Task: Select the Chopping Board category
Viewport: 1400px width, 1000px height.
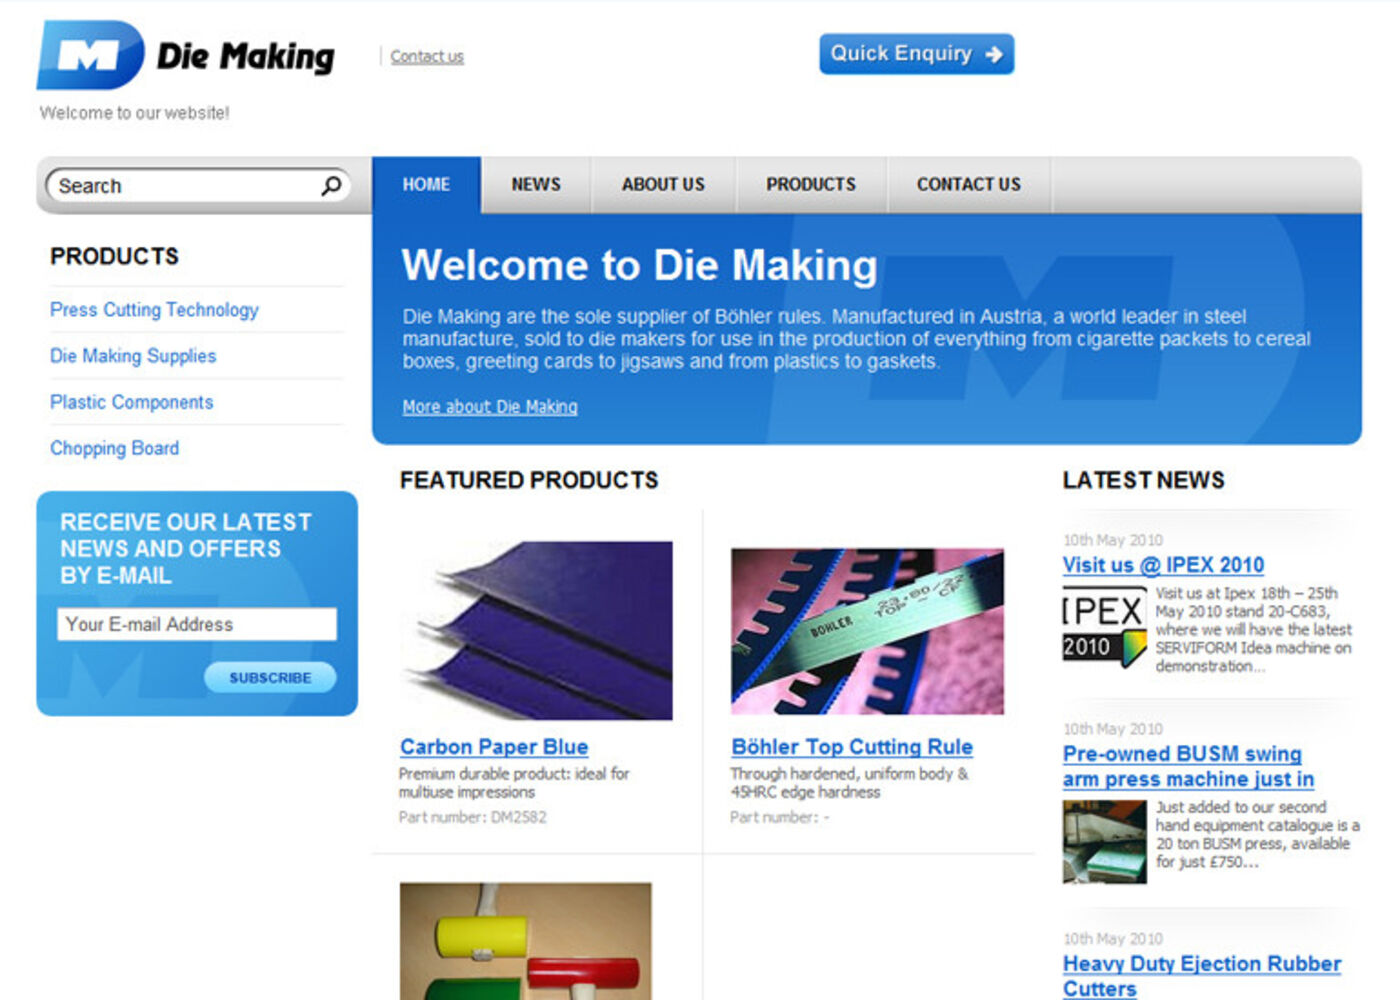Action: tap(115, 448)
